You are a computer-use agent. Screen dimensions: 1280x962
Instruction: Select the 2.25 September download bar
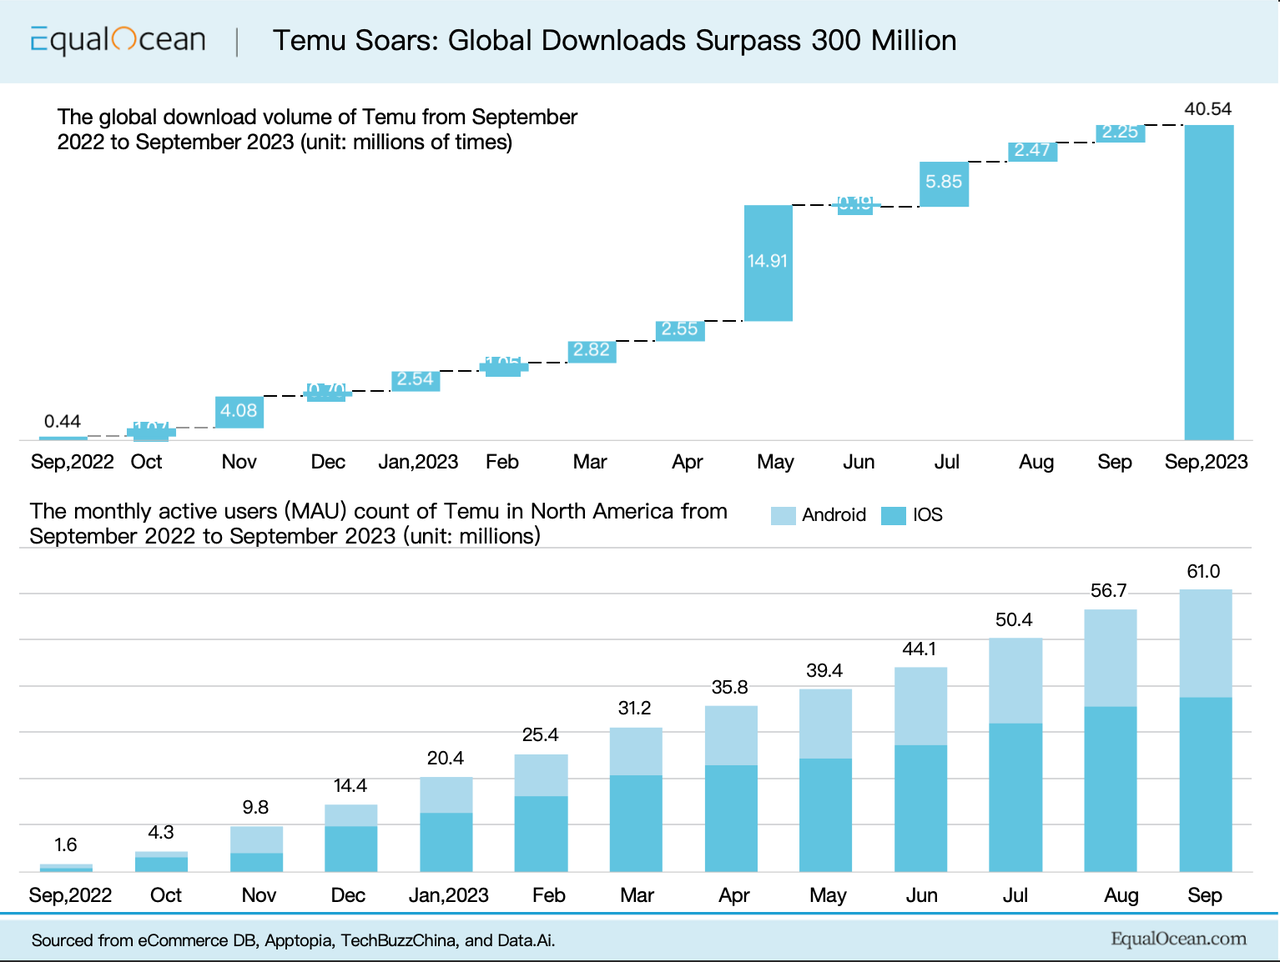pyautogui.click(x=1120, y=134)
